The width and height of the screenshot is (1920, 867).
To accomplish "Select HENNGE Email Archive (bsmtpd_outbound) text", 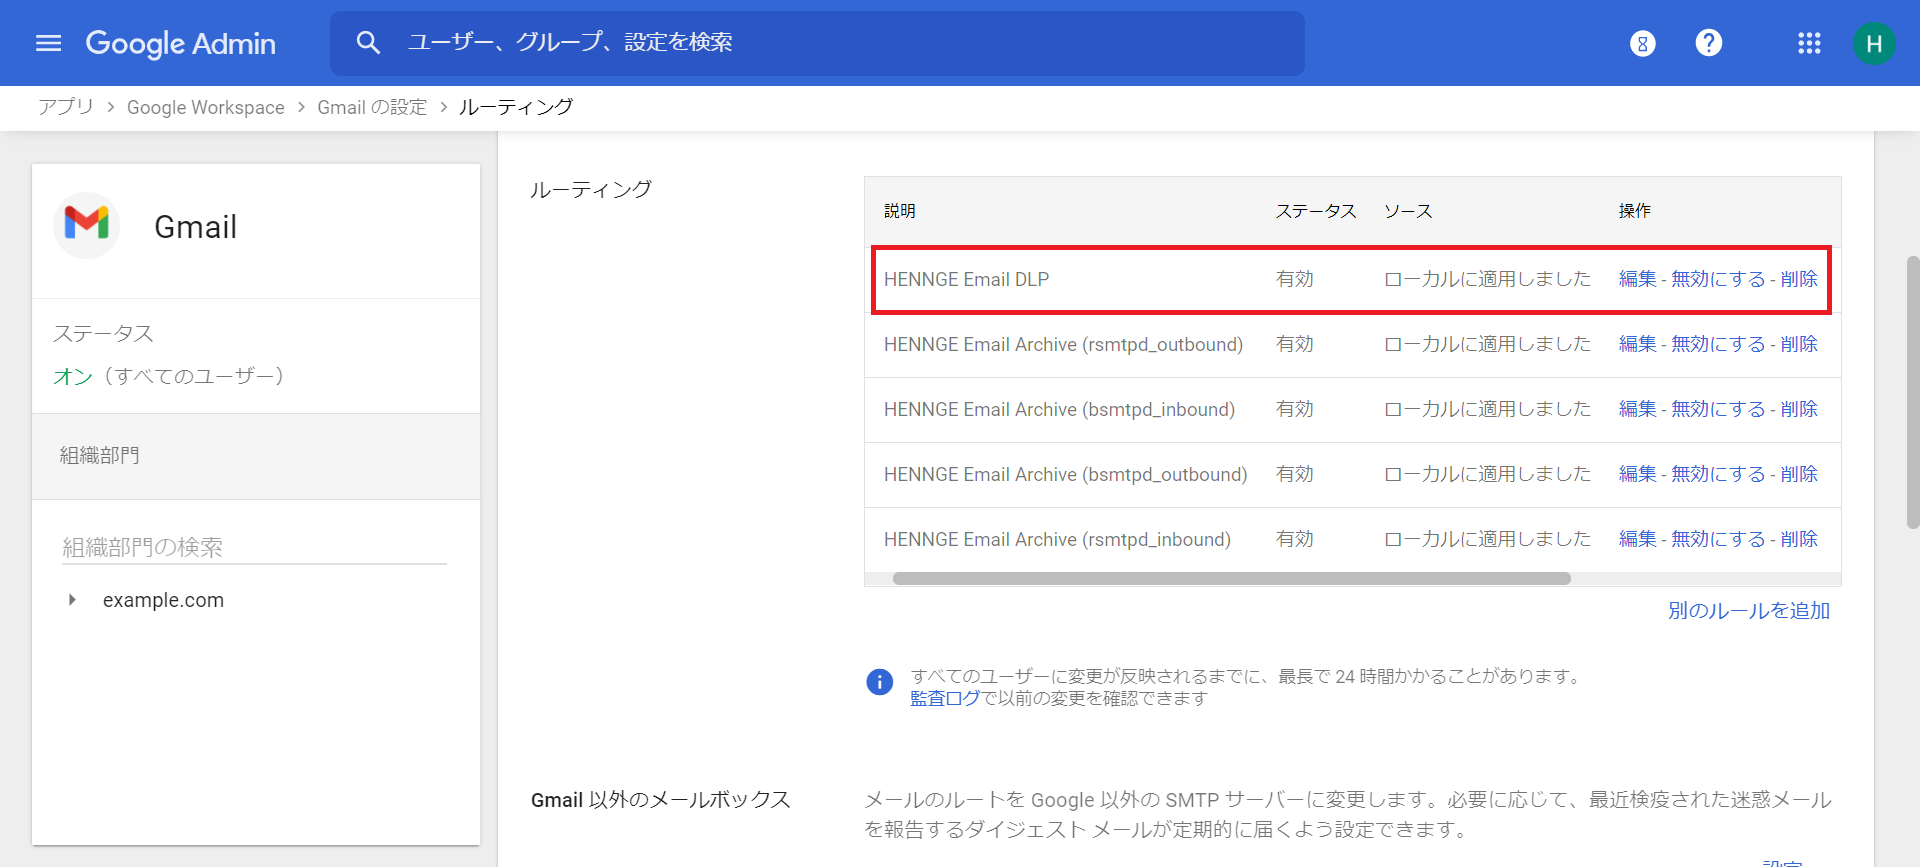I will tap(1065, 474).
